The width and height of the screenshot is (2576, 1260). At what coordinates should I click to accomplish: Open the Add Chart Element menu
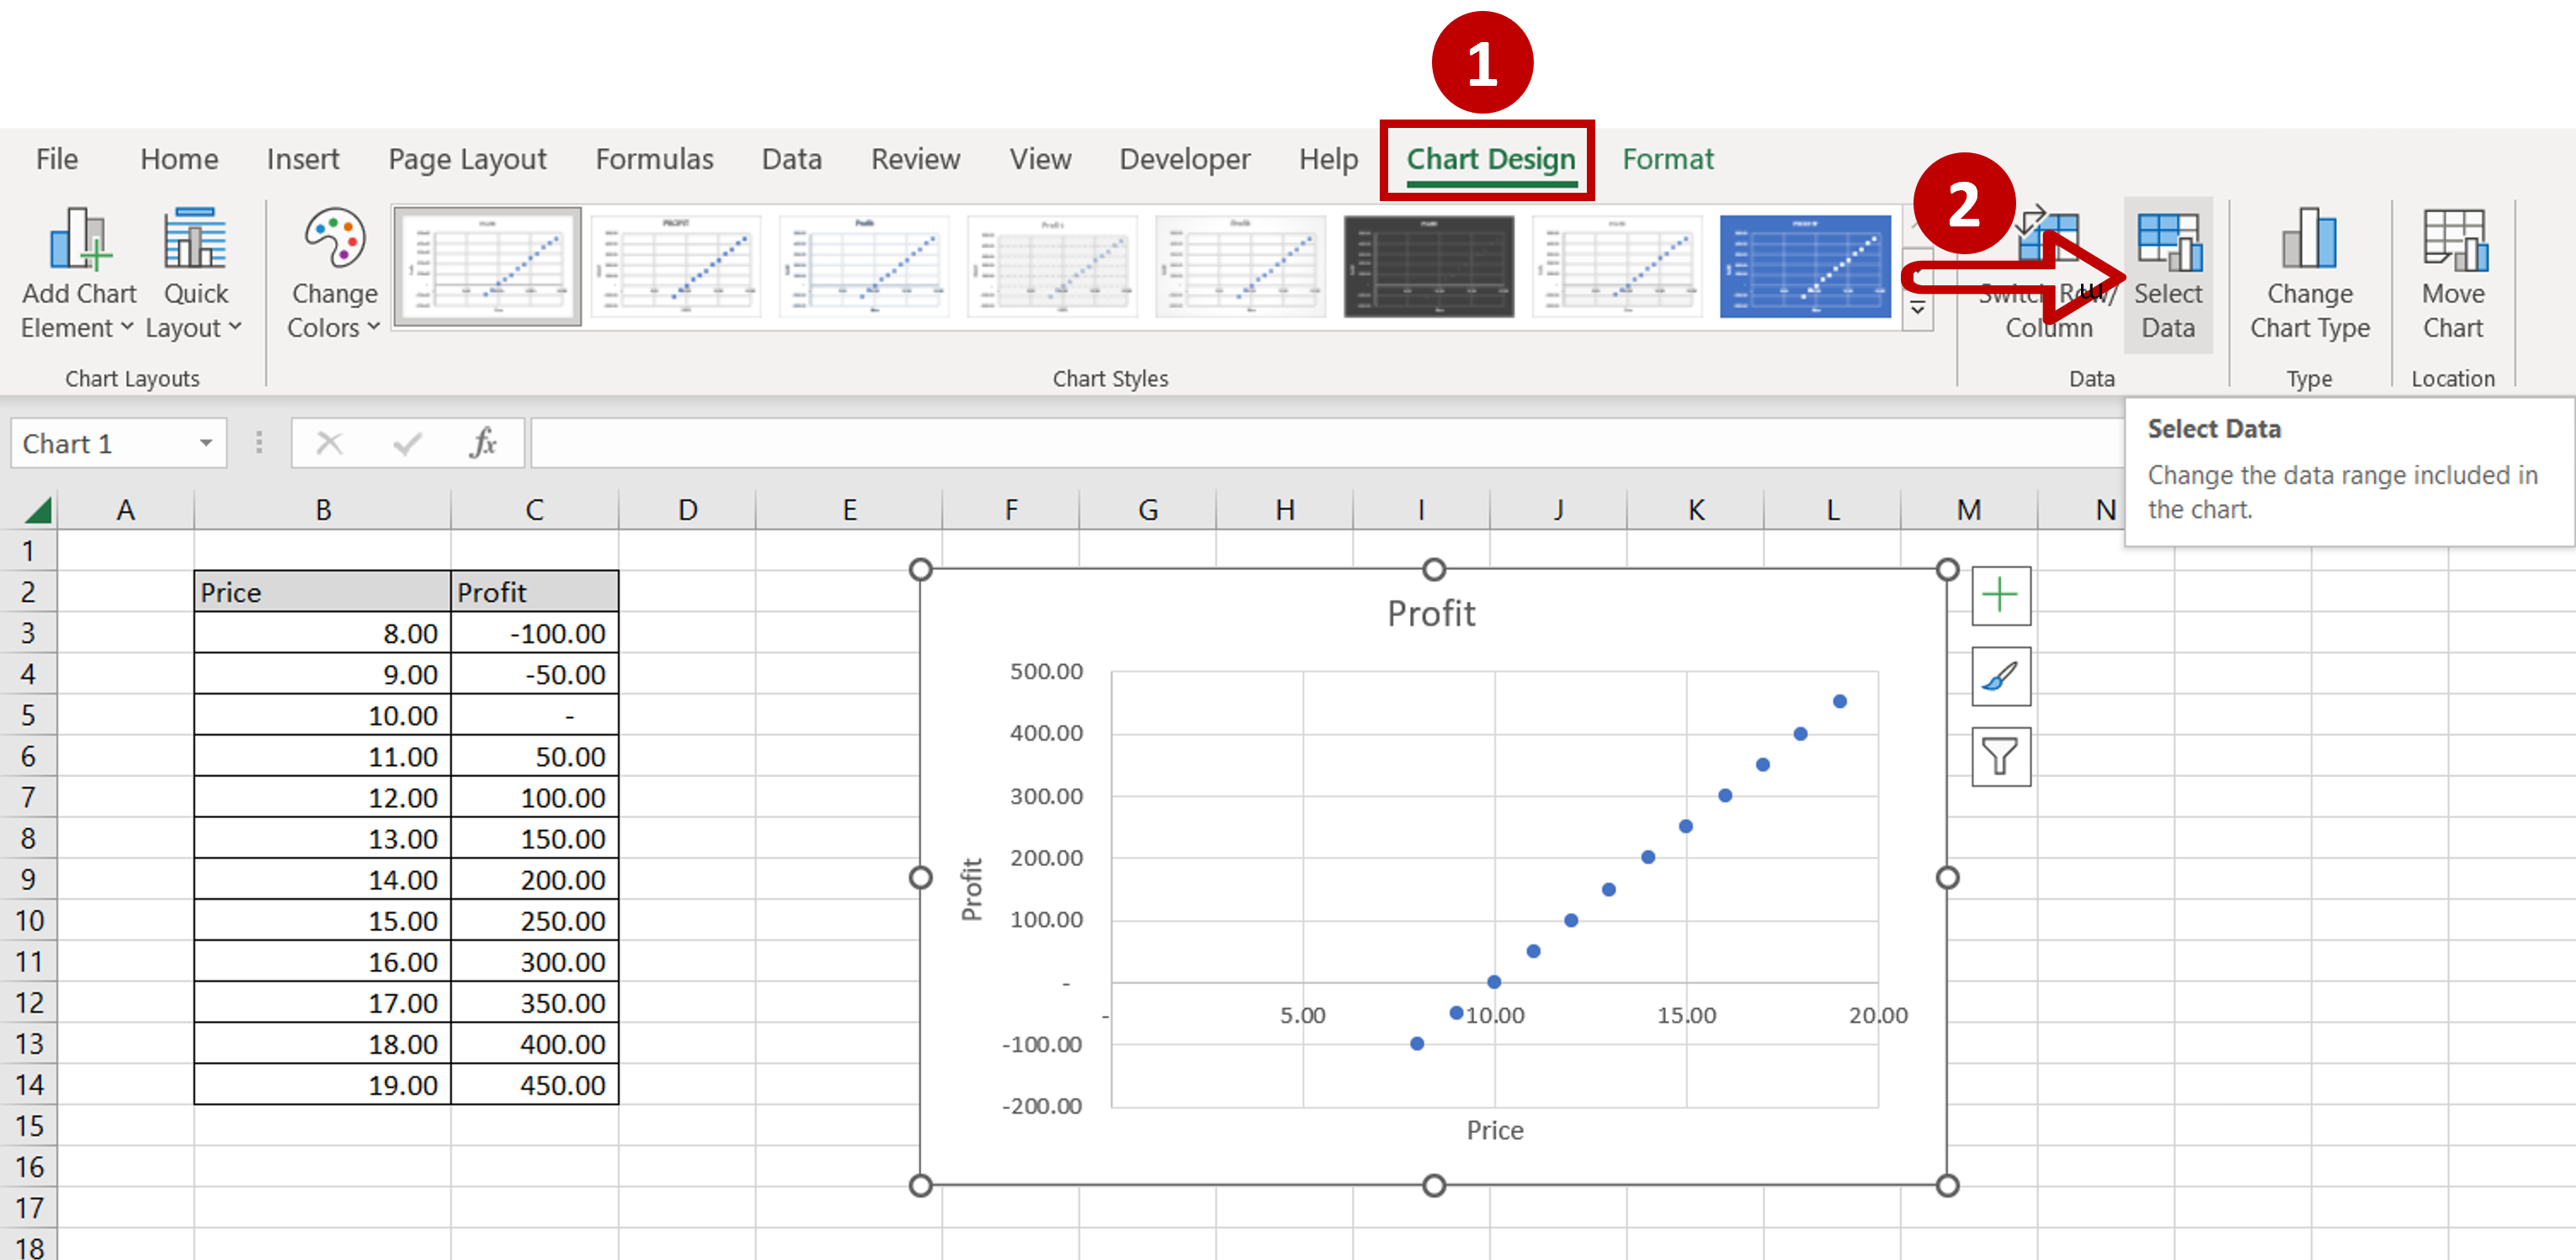(78, 270)
